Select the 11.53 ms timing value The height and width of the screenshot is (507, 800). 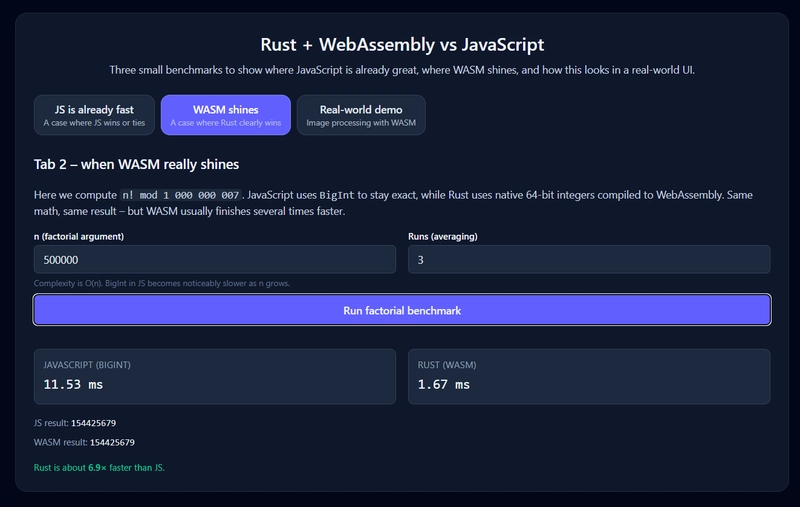73,385
